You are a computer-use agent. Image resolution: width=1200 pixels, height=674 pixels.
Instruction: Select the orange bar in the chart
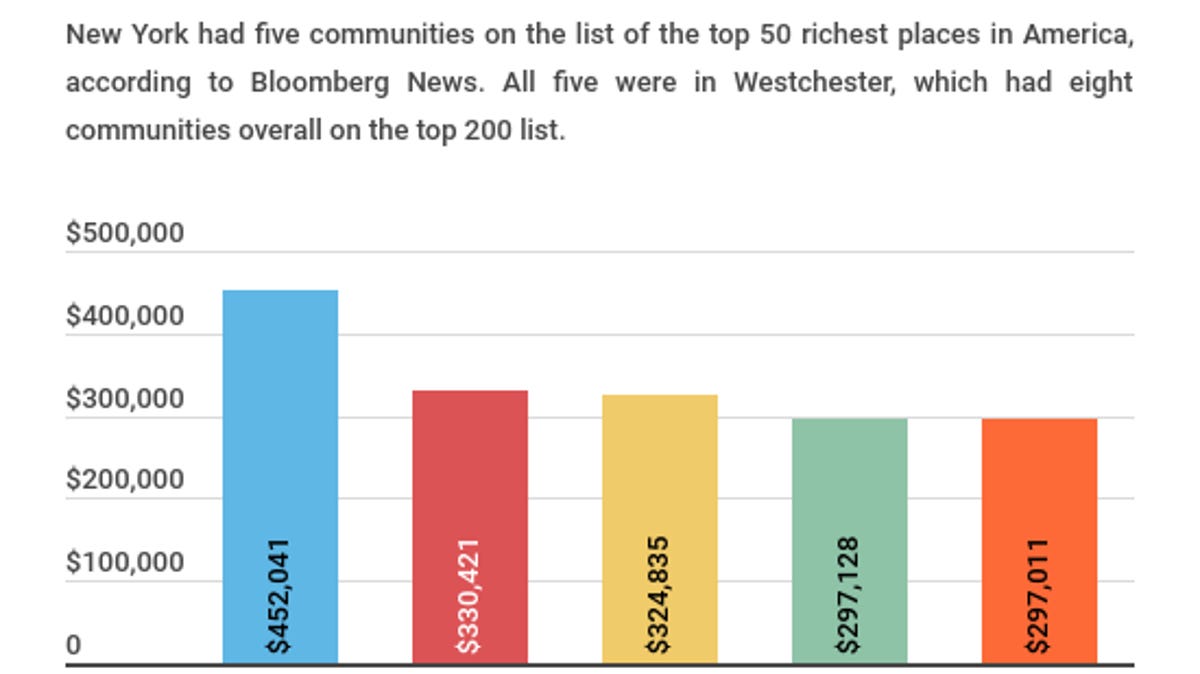(x=1040, y=470)
